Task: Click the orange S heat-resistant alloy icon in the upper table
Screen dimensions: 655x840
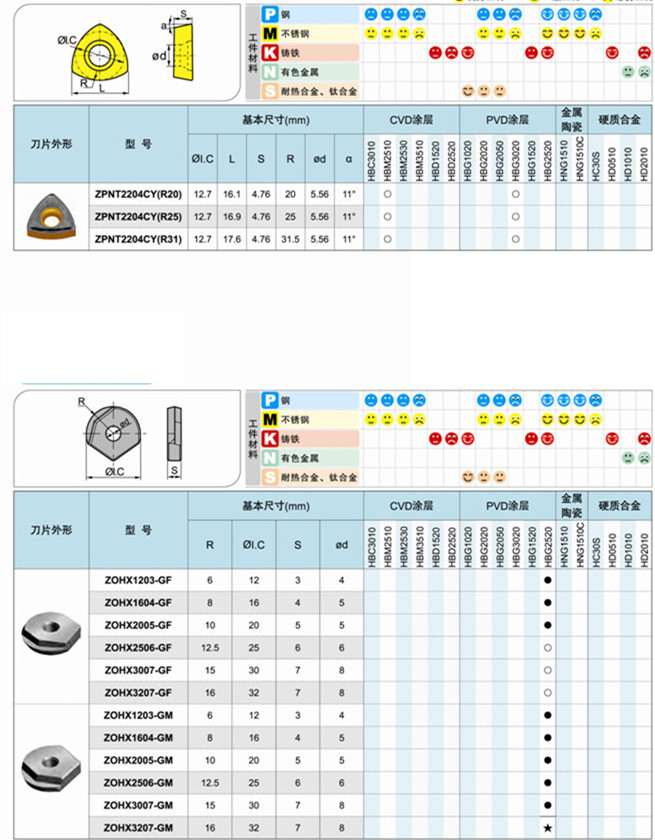Action: 270,91
